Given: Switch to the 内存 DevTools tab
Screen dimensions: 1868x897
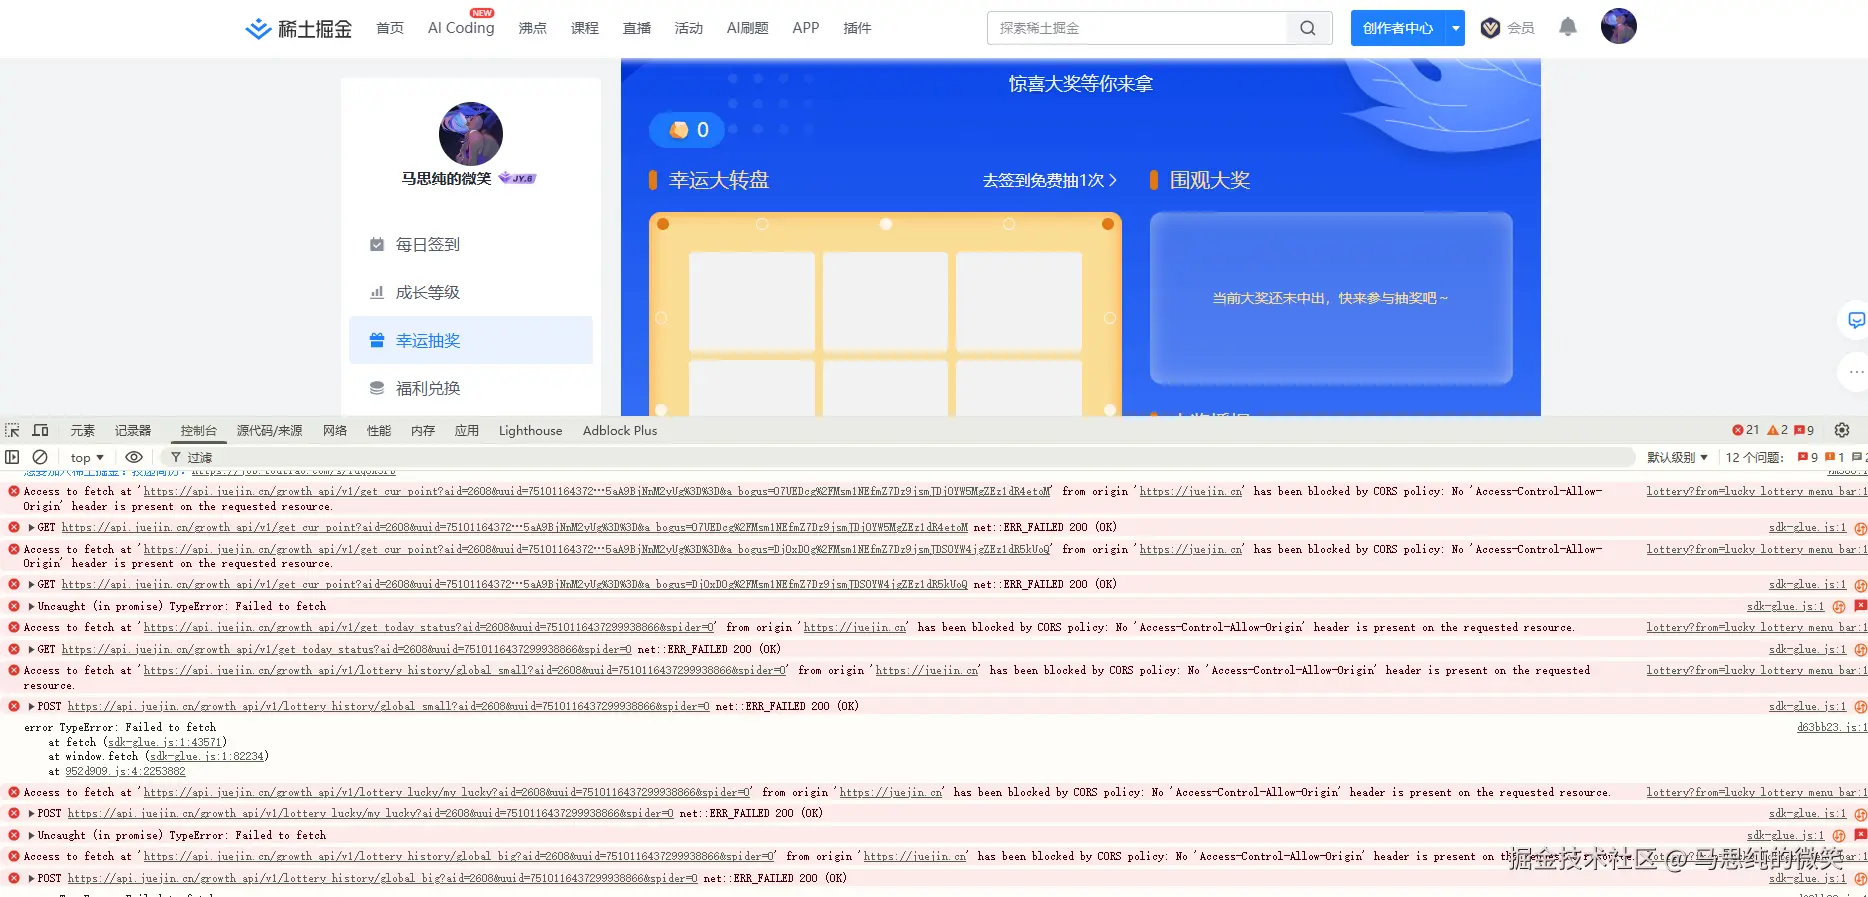Looking at the screenshot, I should click(x=423, y=431).
